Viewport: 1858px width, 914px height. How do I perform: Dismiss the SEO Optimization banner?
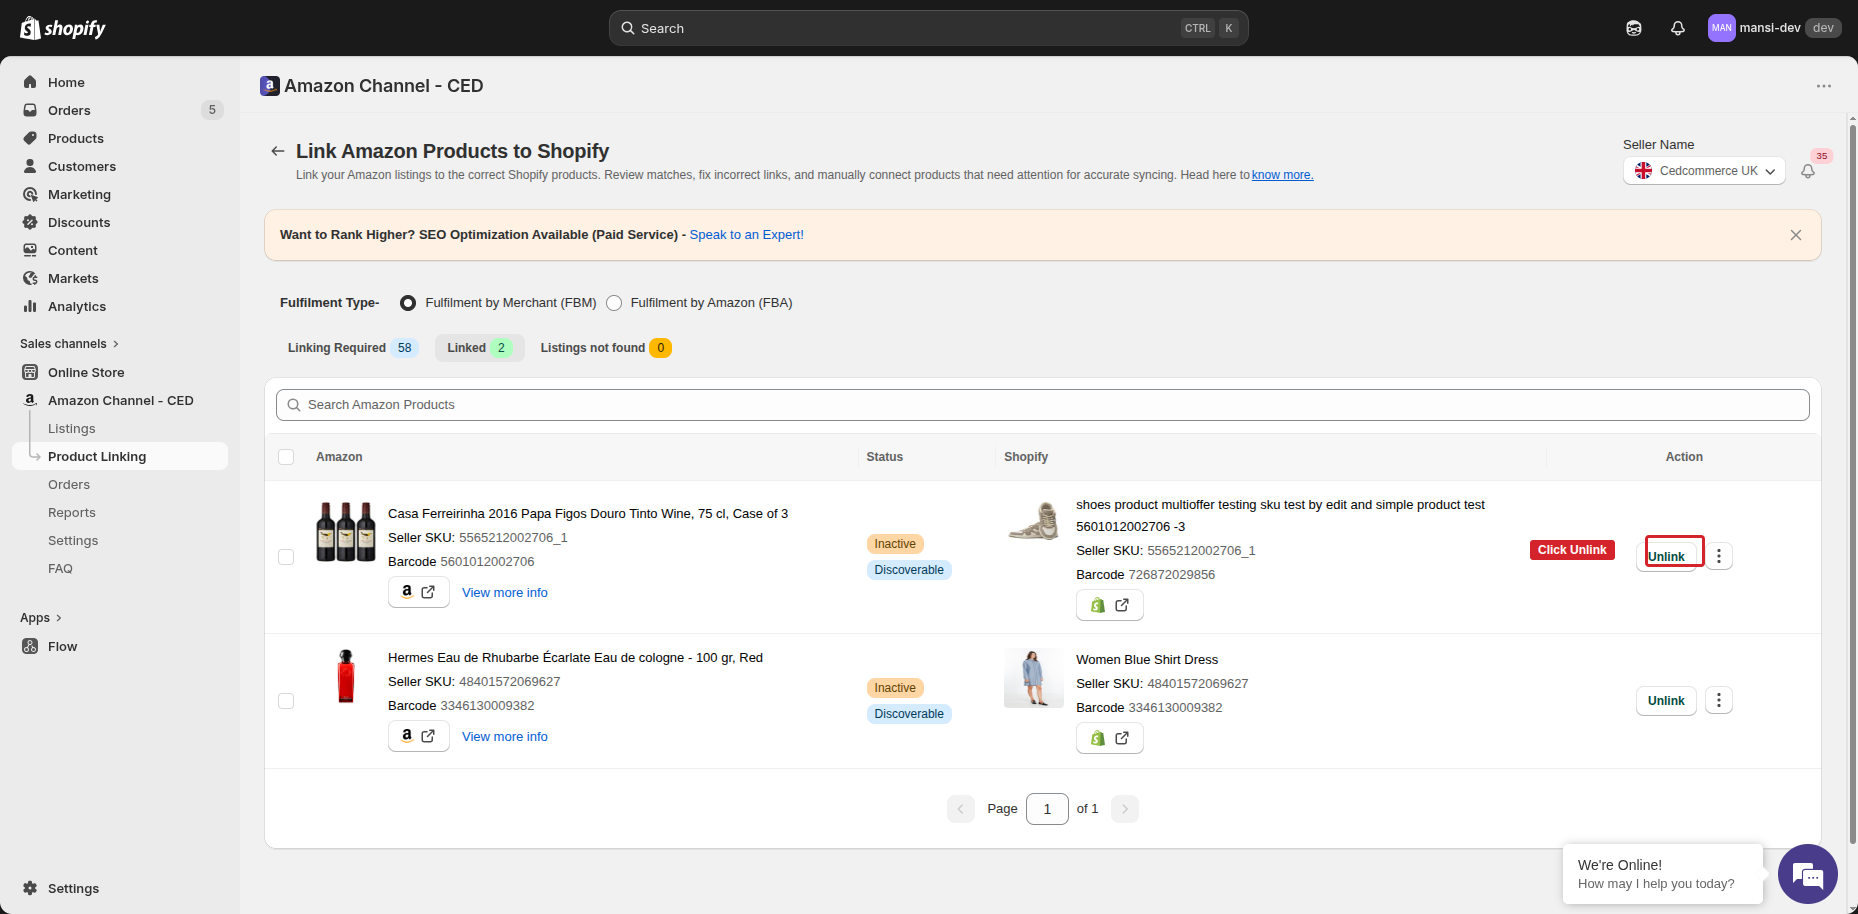point(1796,235)
